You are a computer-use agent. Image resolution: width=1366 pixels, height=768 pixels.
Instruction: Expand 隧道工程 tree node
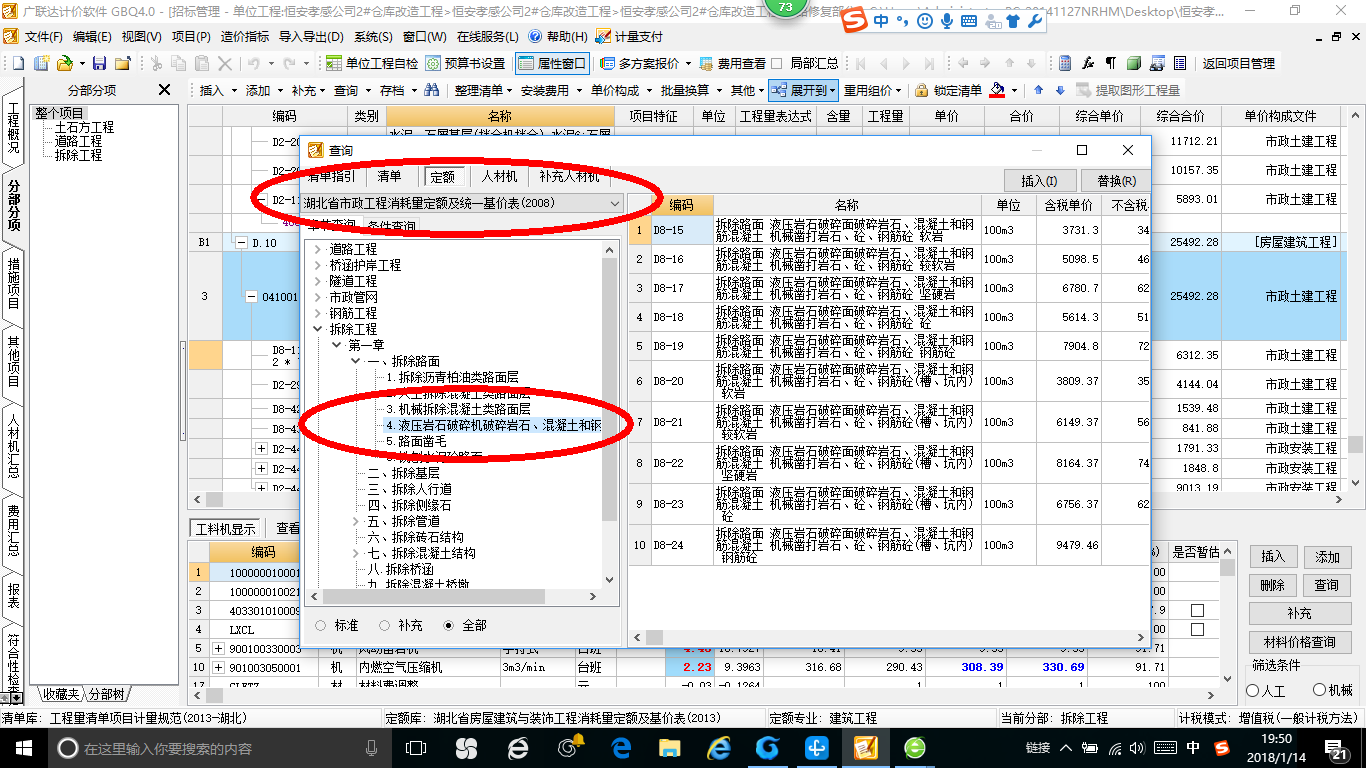318,281
